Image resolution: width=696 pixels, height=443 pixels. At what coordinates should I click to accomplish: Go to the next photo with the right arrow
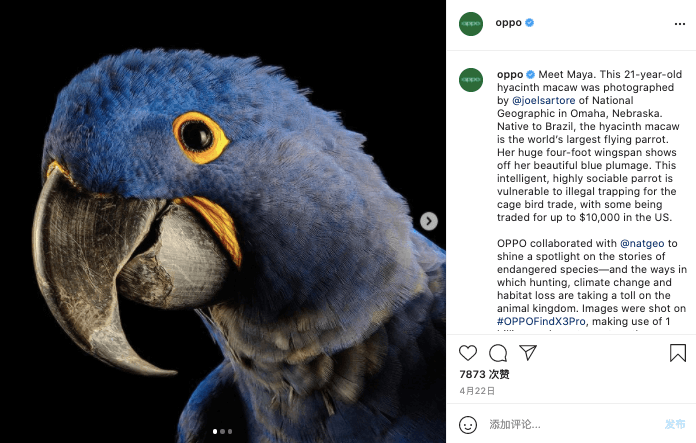click(428, 221)
